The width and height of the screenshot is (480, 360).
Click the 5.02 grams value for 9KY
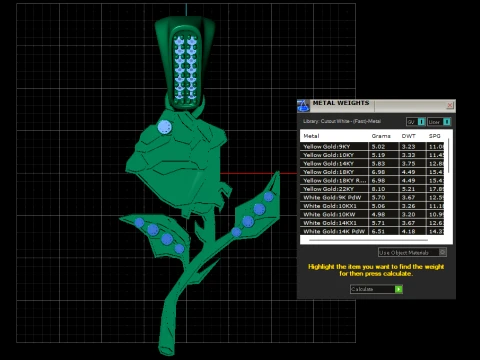pos(378,147)
